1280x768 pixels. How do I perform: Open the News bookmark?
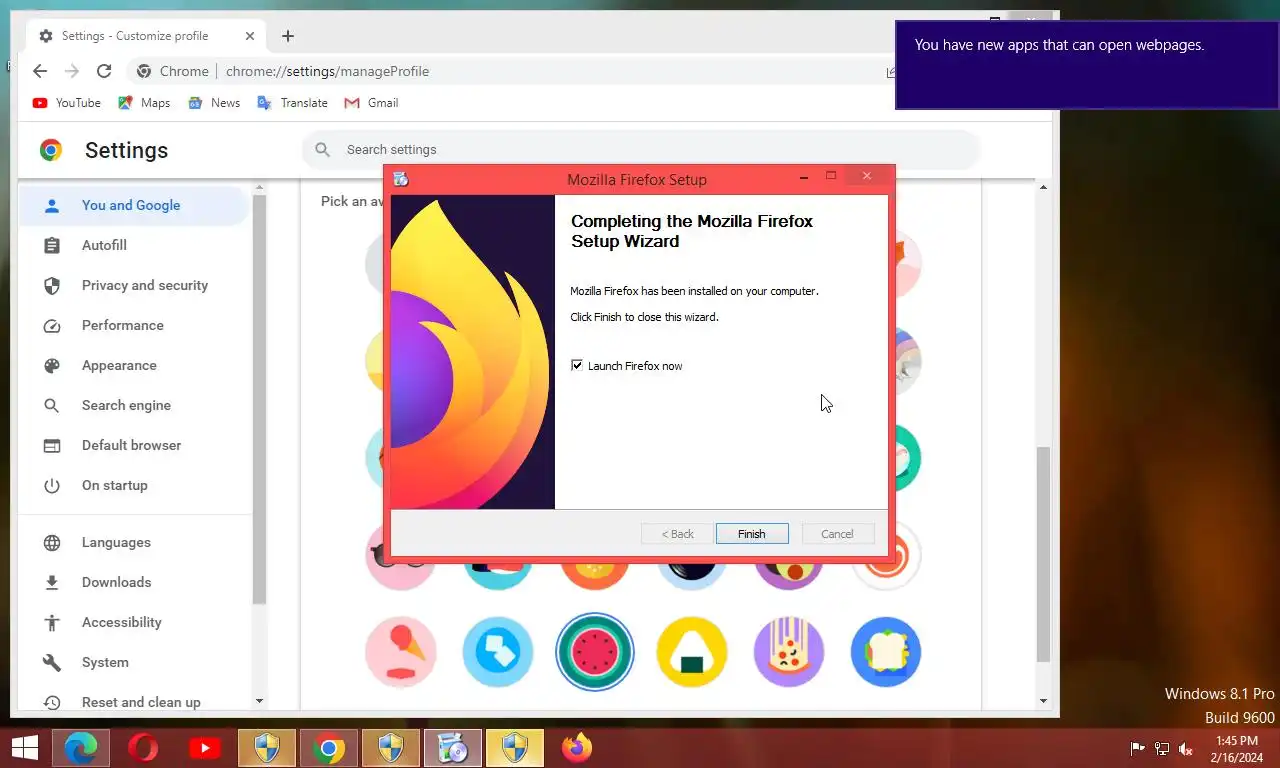(x=213, y=103)
